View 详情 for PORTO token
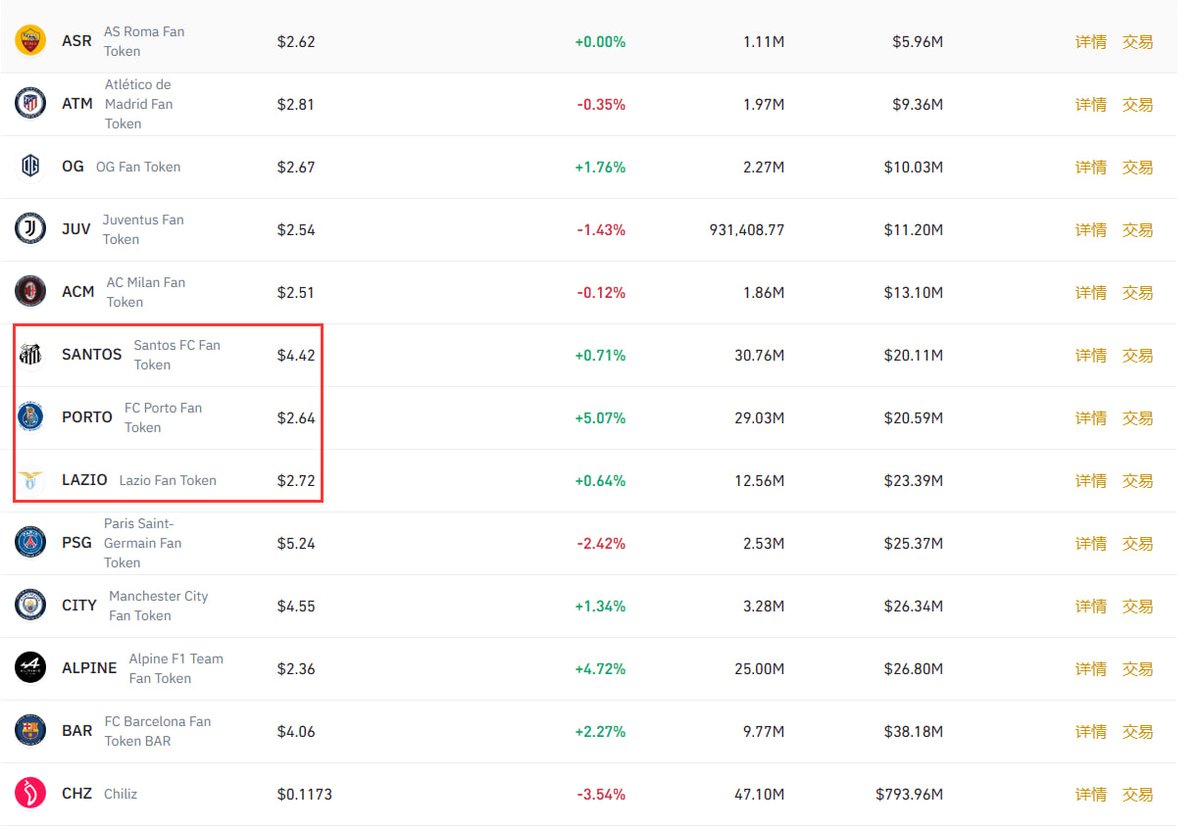The image size is (1200, 829). coord(1091,418)
